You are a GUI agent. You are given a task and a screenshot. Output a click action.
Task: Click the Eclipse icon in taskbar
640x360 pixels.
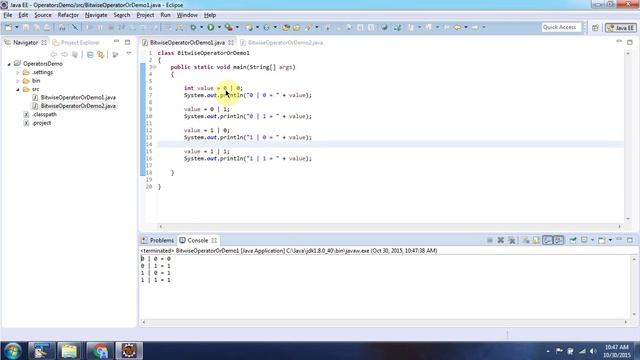(x=129, y=351)
